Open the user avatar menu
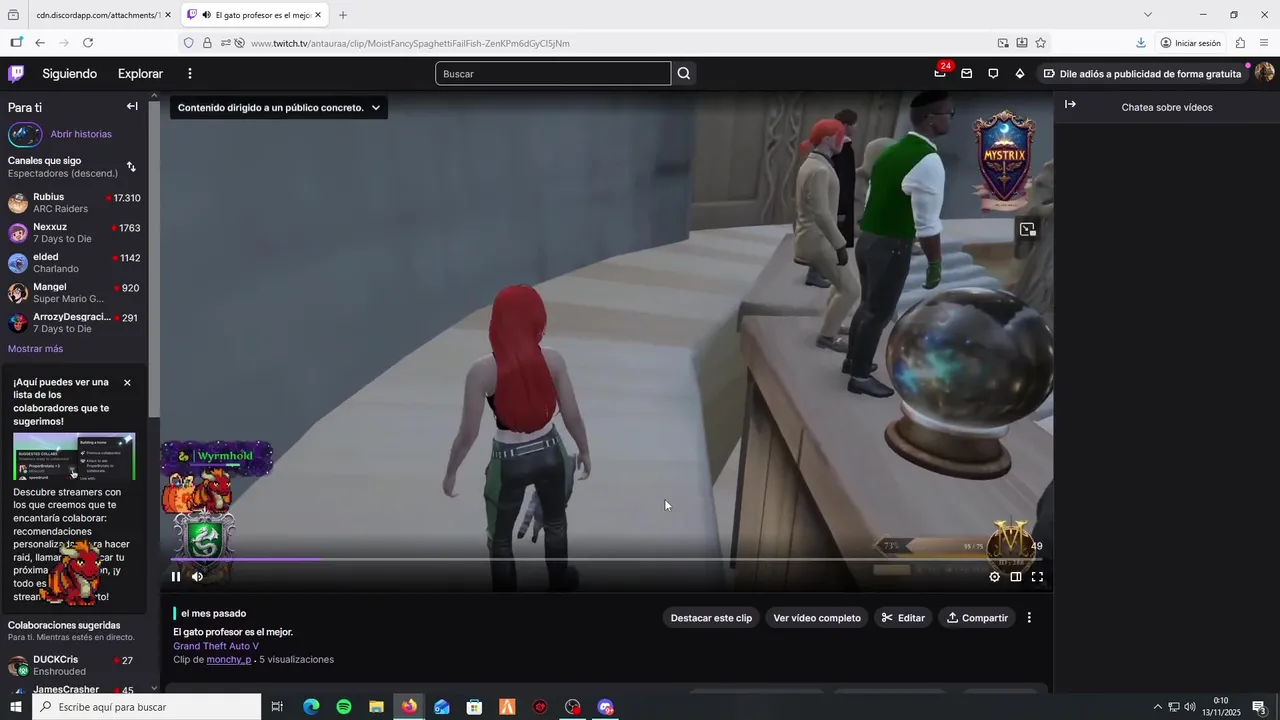 (1264, 73)
